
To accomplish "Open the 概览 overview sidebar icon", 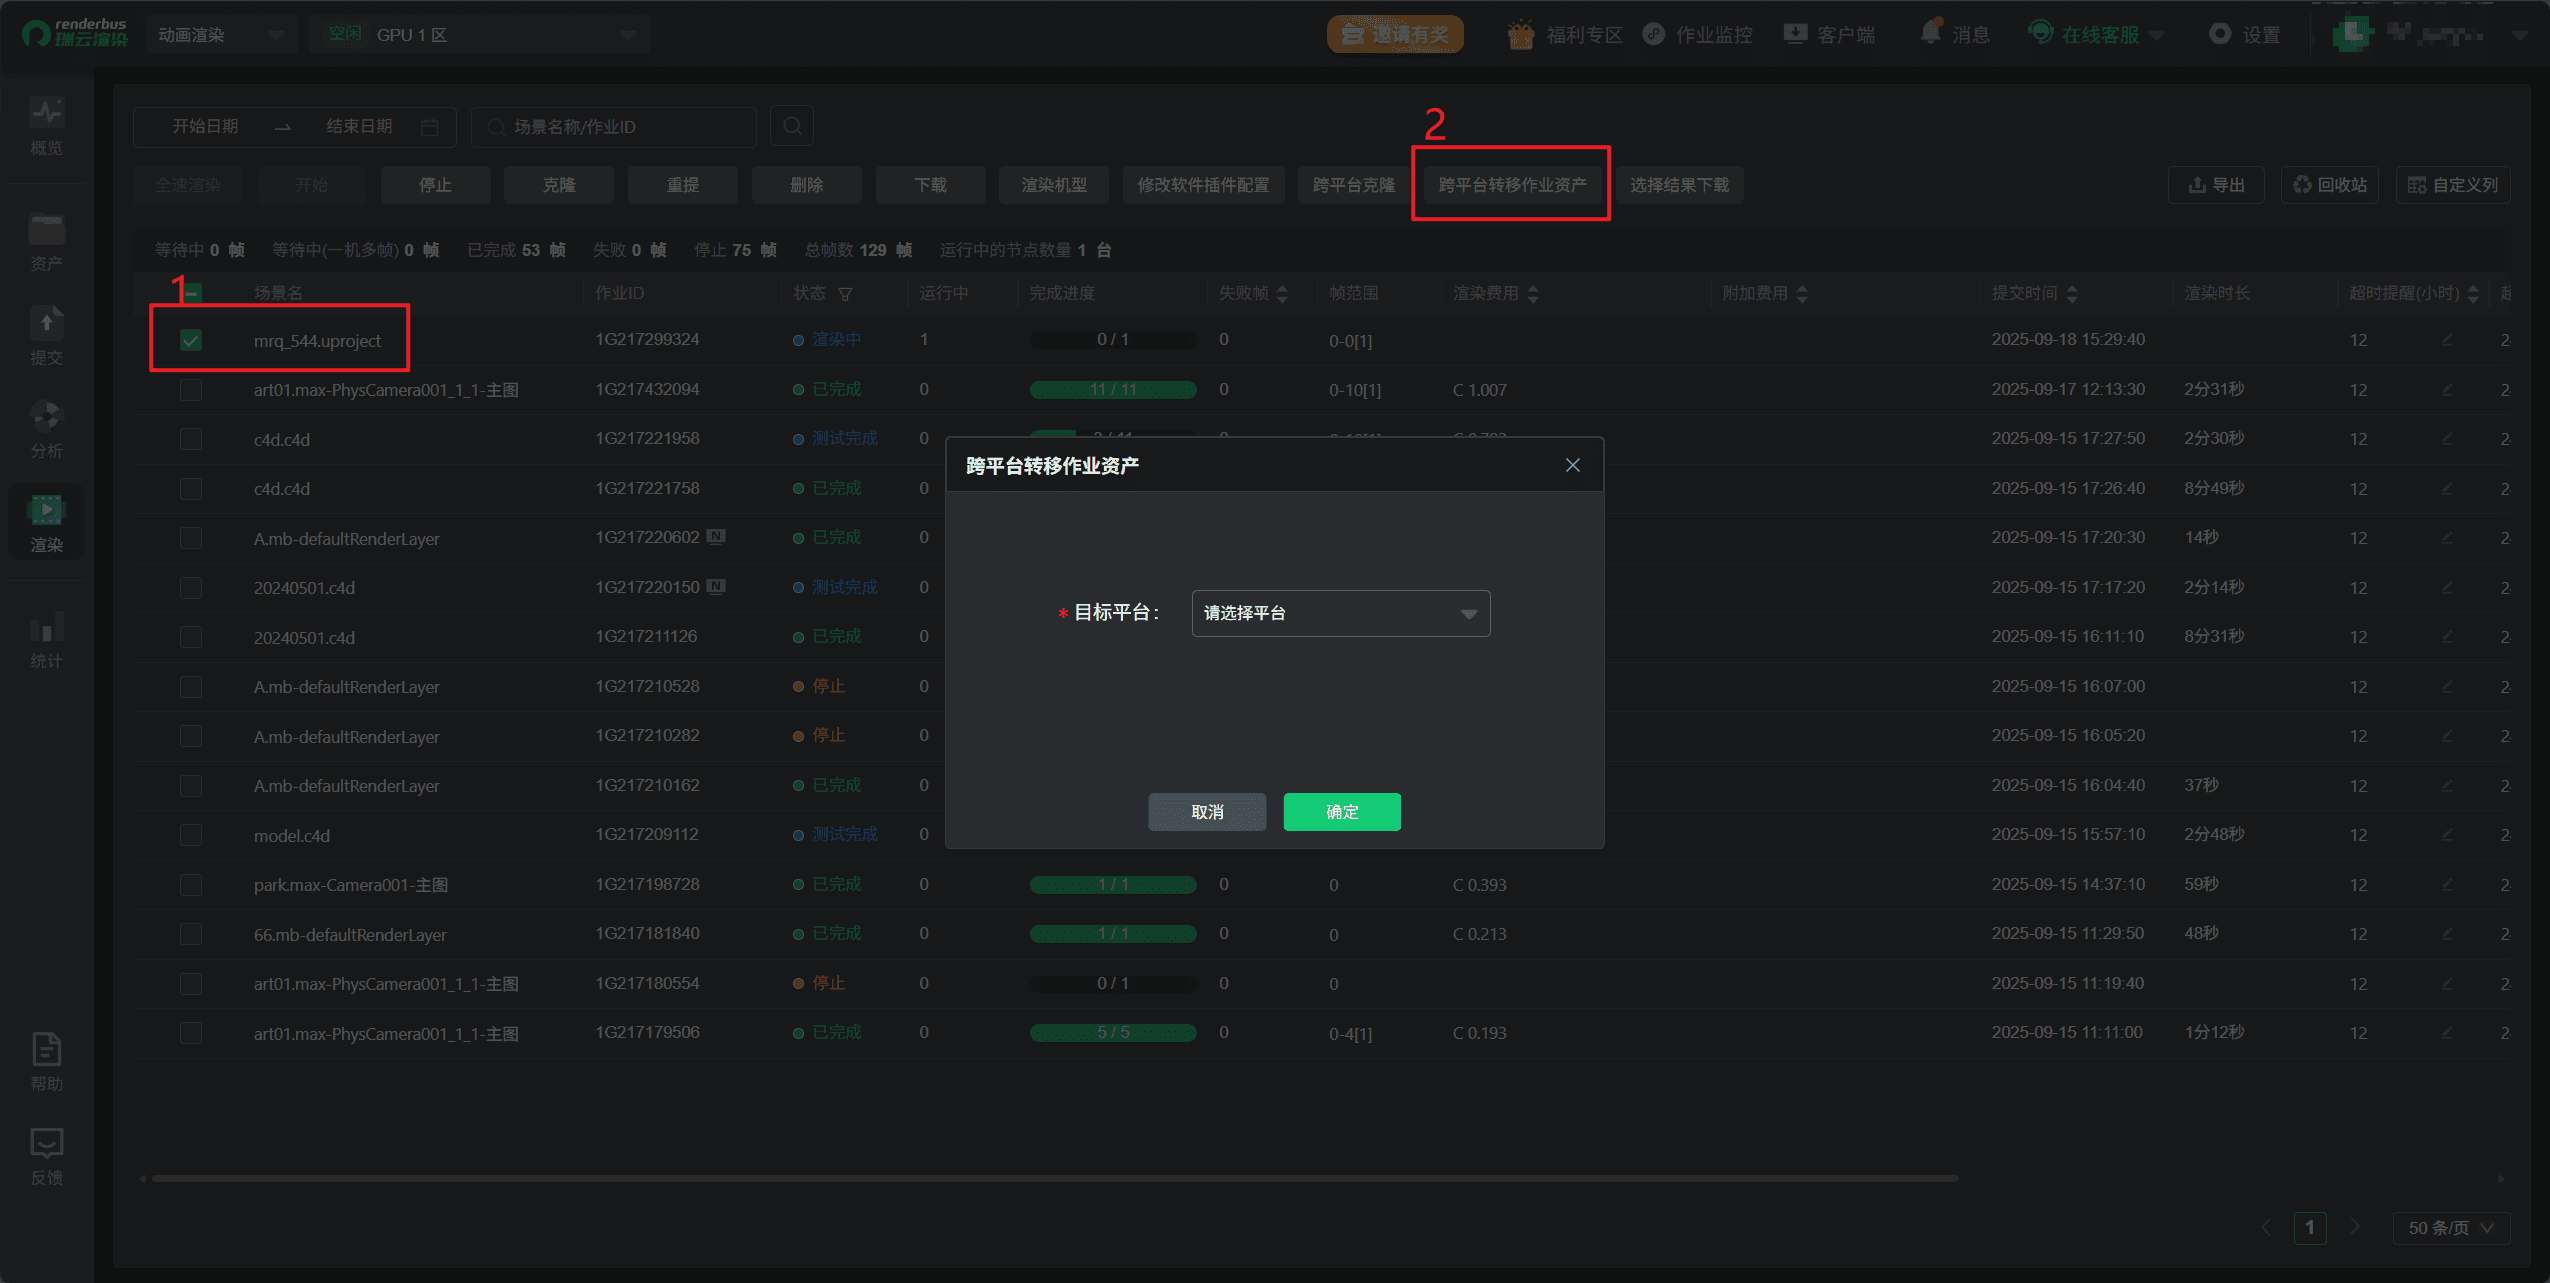I will tap(46, 125).
